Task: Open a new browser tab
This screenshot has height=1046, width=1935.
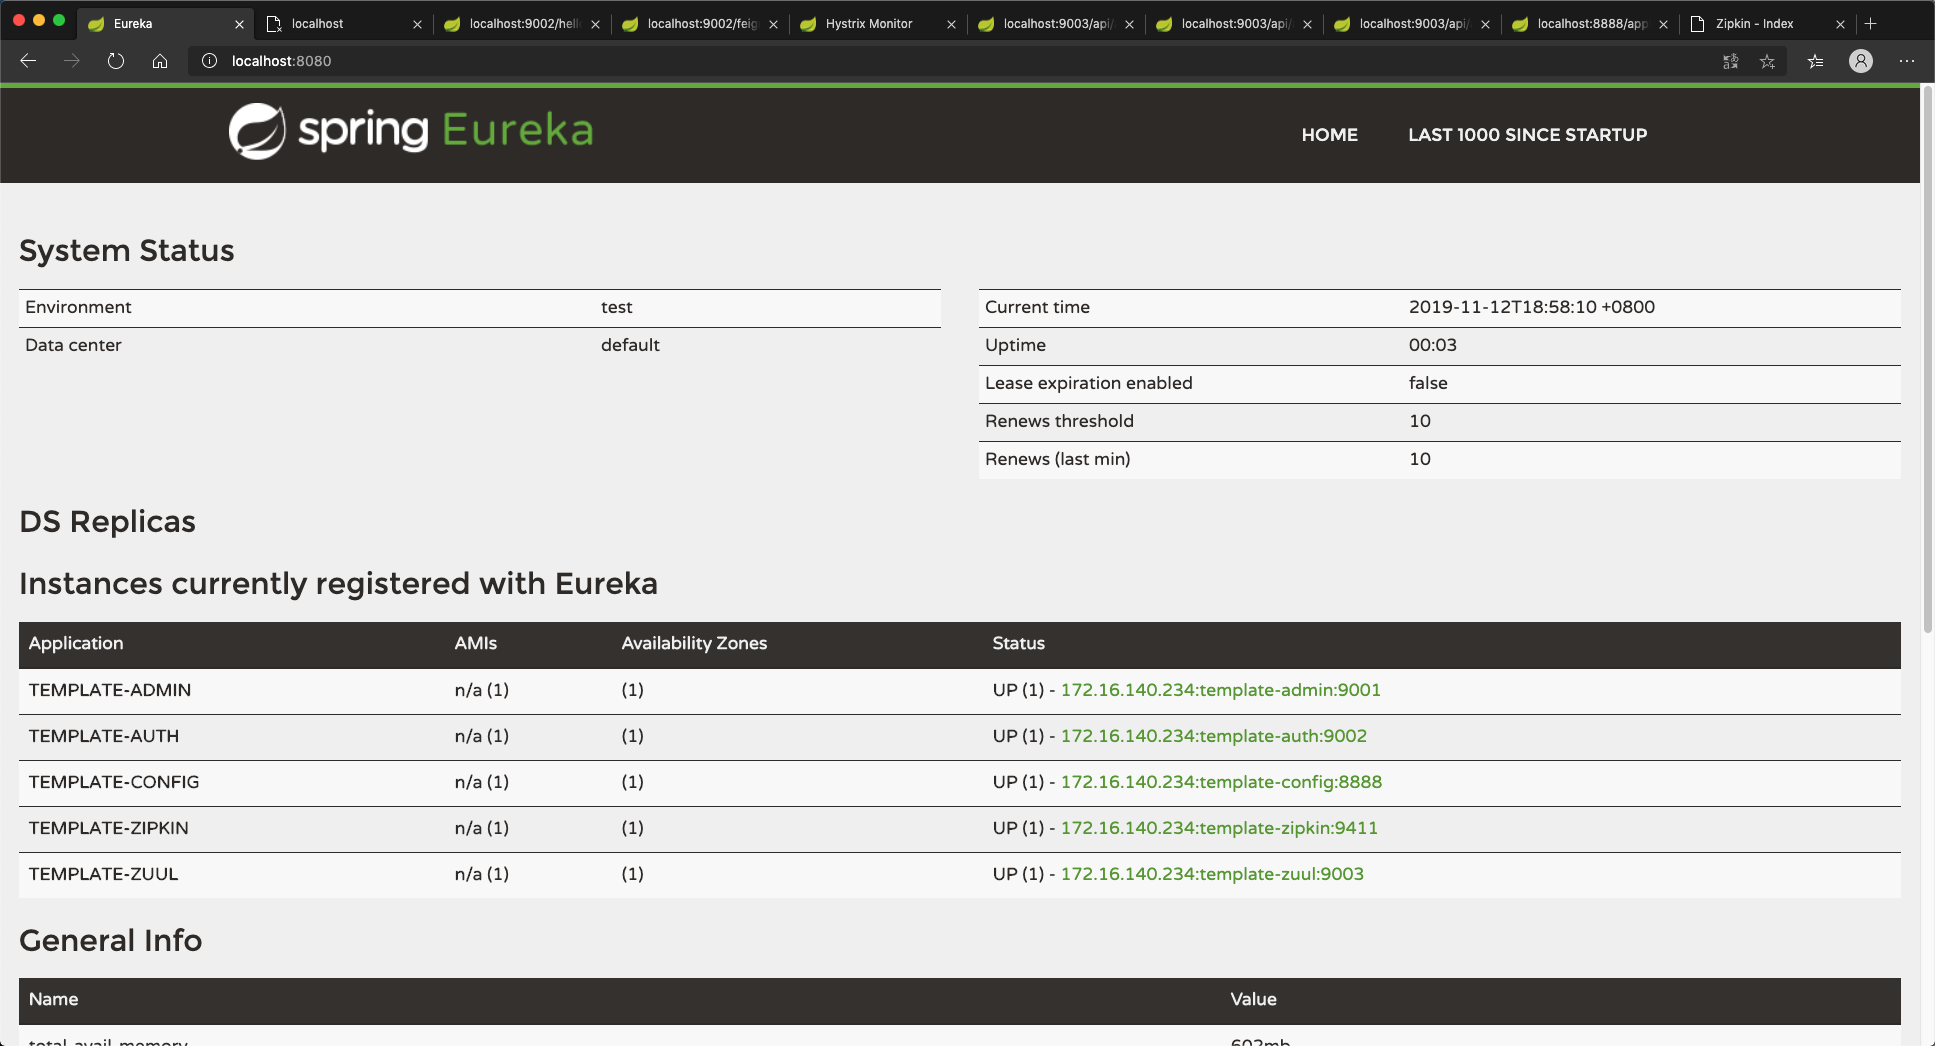Action: [x=1871, y=23]
